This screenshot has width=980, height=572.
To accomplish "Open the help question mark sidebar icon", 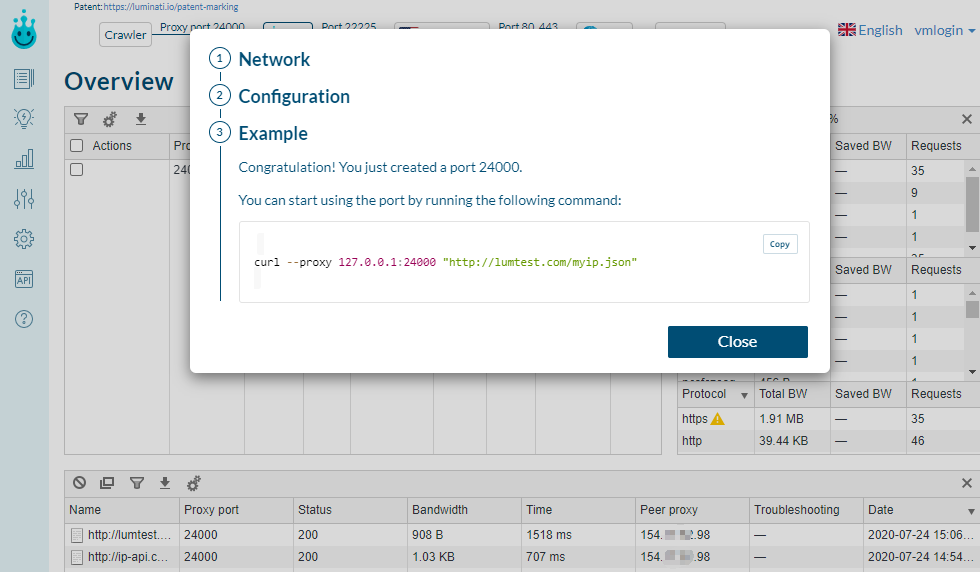I will 24,319.
